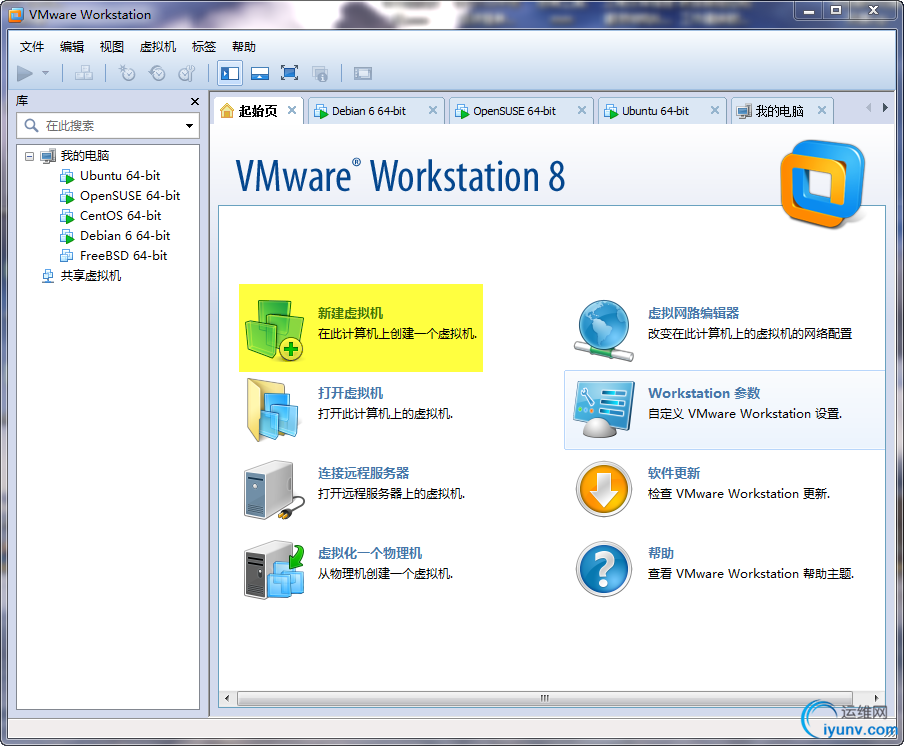This screenshot has width=904, height=746.
Task: Click the Unity mode toolbar icon
Action: point(320,73)
